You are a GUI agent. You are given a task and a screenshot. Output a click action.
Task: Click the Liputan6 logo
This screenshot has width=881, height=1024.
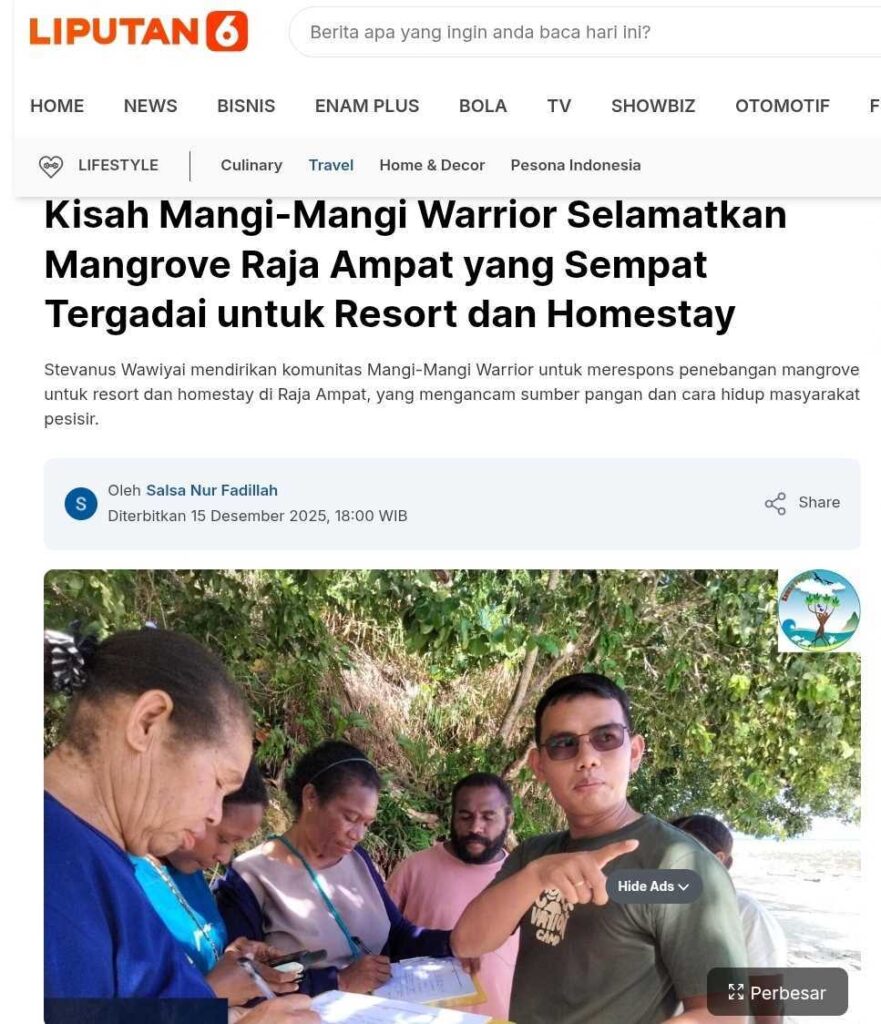tap(138, 31)
